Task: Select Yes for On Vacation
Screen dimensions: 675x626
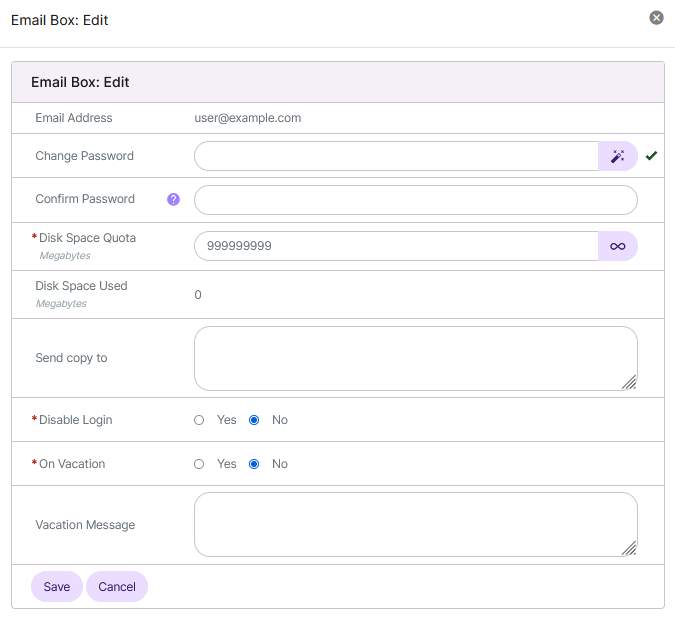Action: coord(199,464)
